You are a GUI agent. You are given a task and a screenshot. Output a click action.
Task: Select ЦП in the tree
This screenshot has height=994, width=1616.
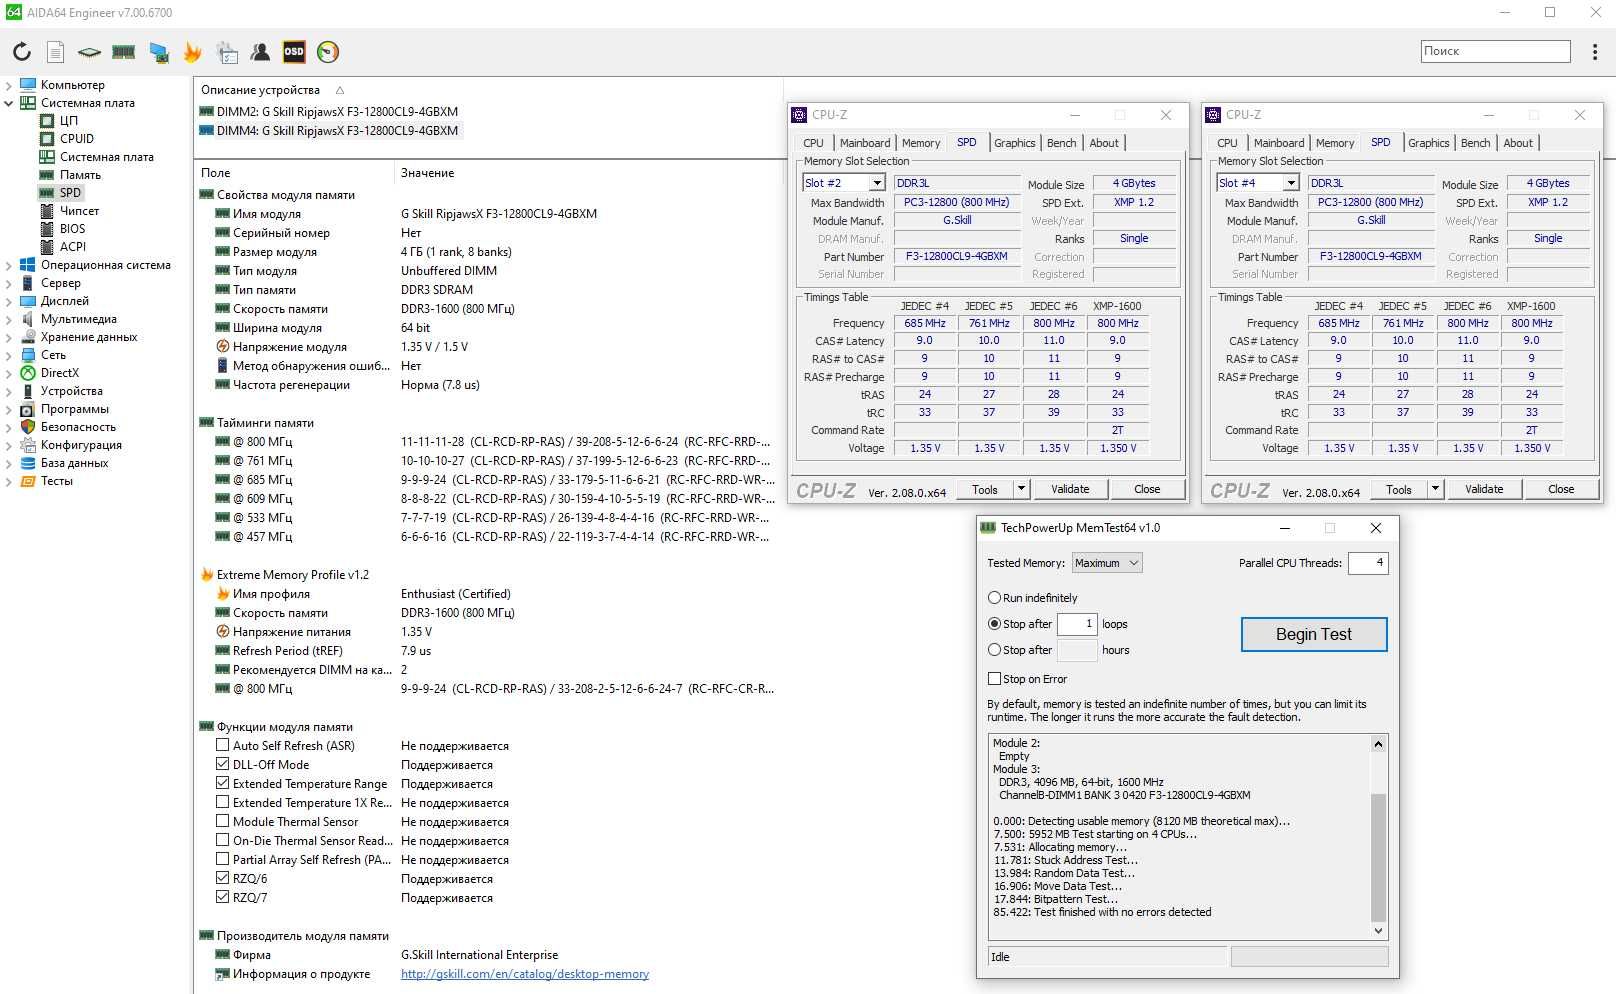point(68,121)
